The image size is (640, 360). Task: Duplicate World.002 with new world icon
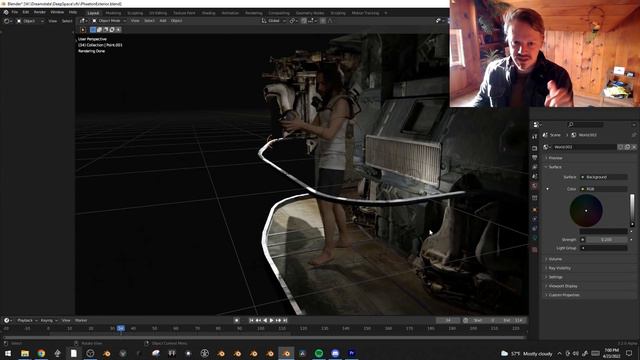tap(627, 147)
